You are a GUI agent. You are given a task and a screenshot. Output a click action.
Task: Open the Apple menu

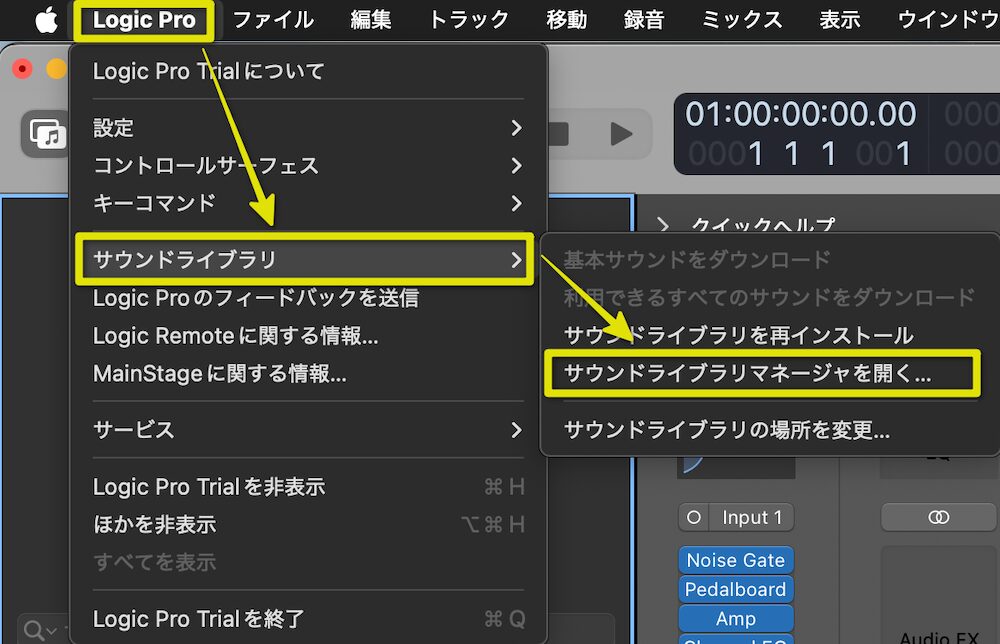47,20
